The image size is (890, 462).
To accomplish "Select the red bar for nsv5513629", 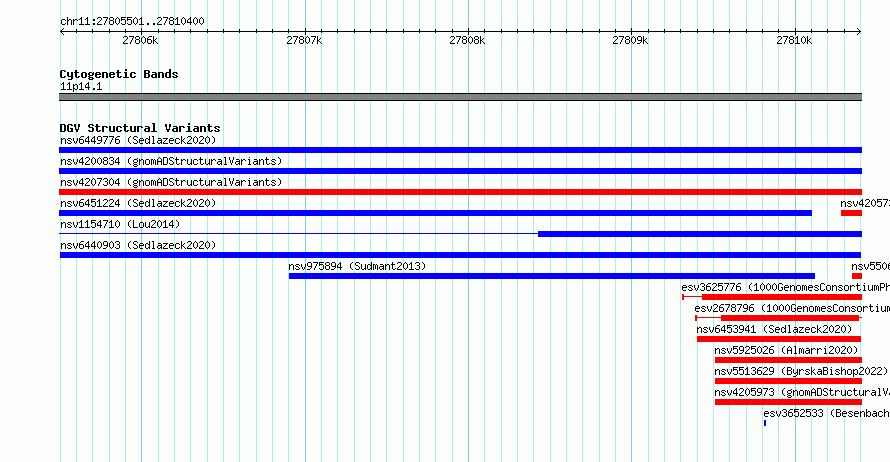I will (788, 381).
